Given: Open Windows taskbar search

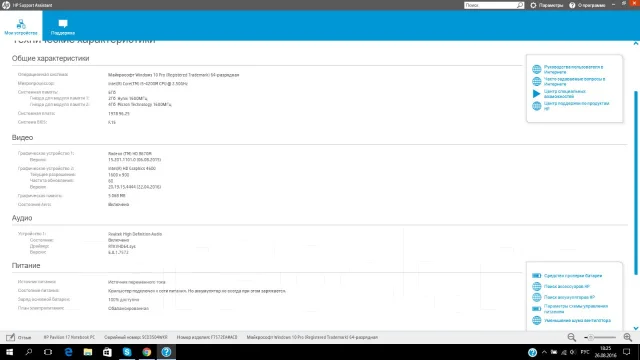Looking at the screenshot, I should [29, 352].
